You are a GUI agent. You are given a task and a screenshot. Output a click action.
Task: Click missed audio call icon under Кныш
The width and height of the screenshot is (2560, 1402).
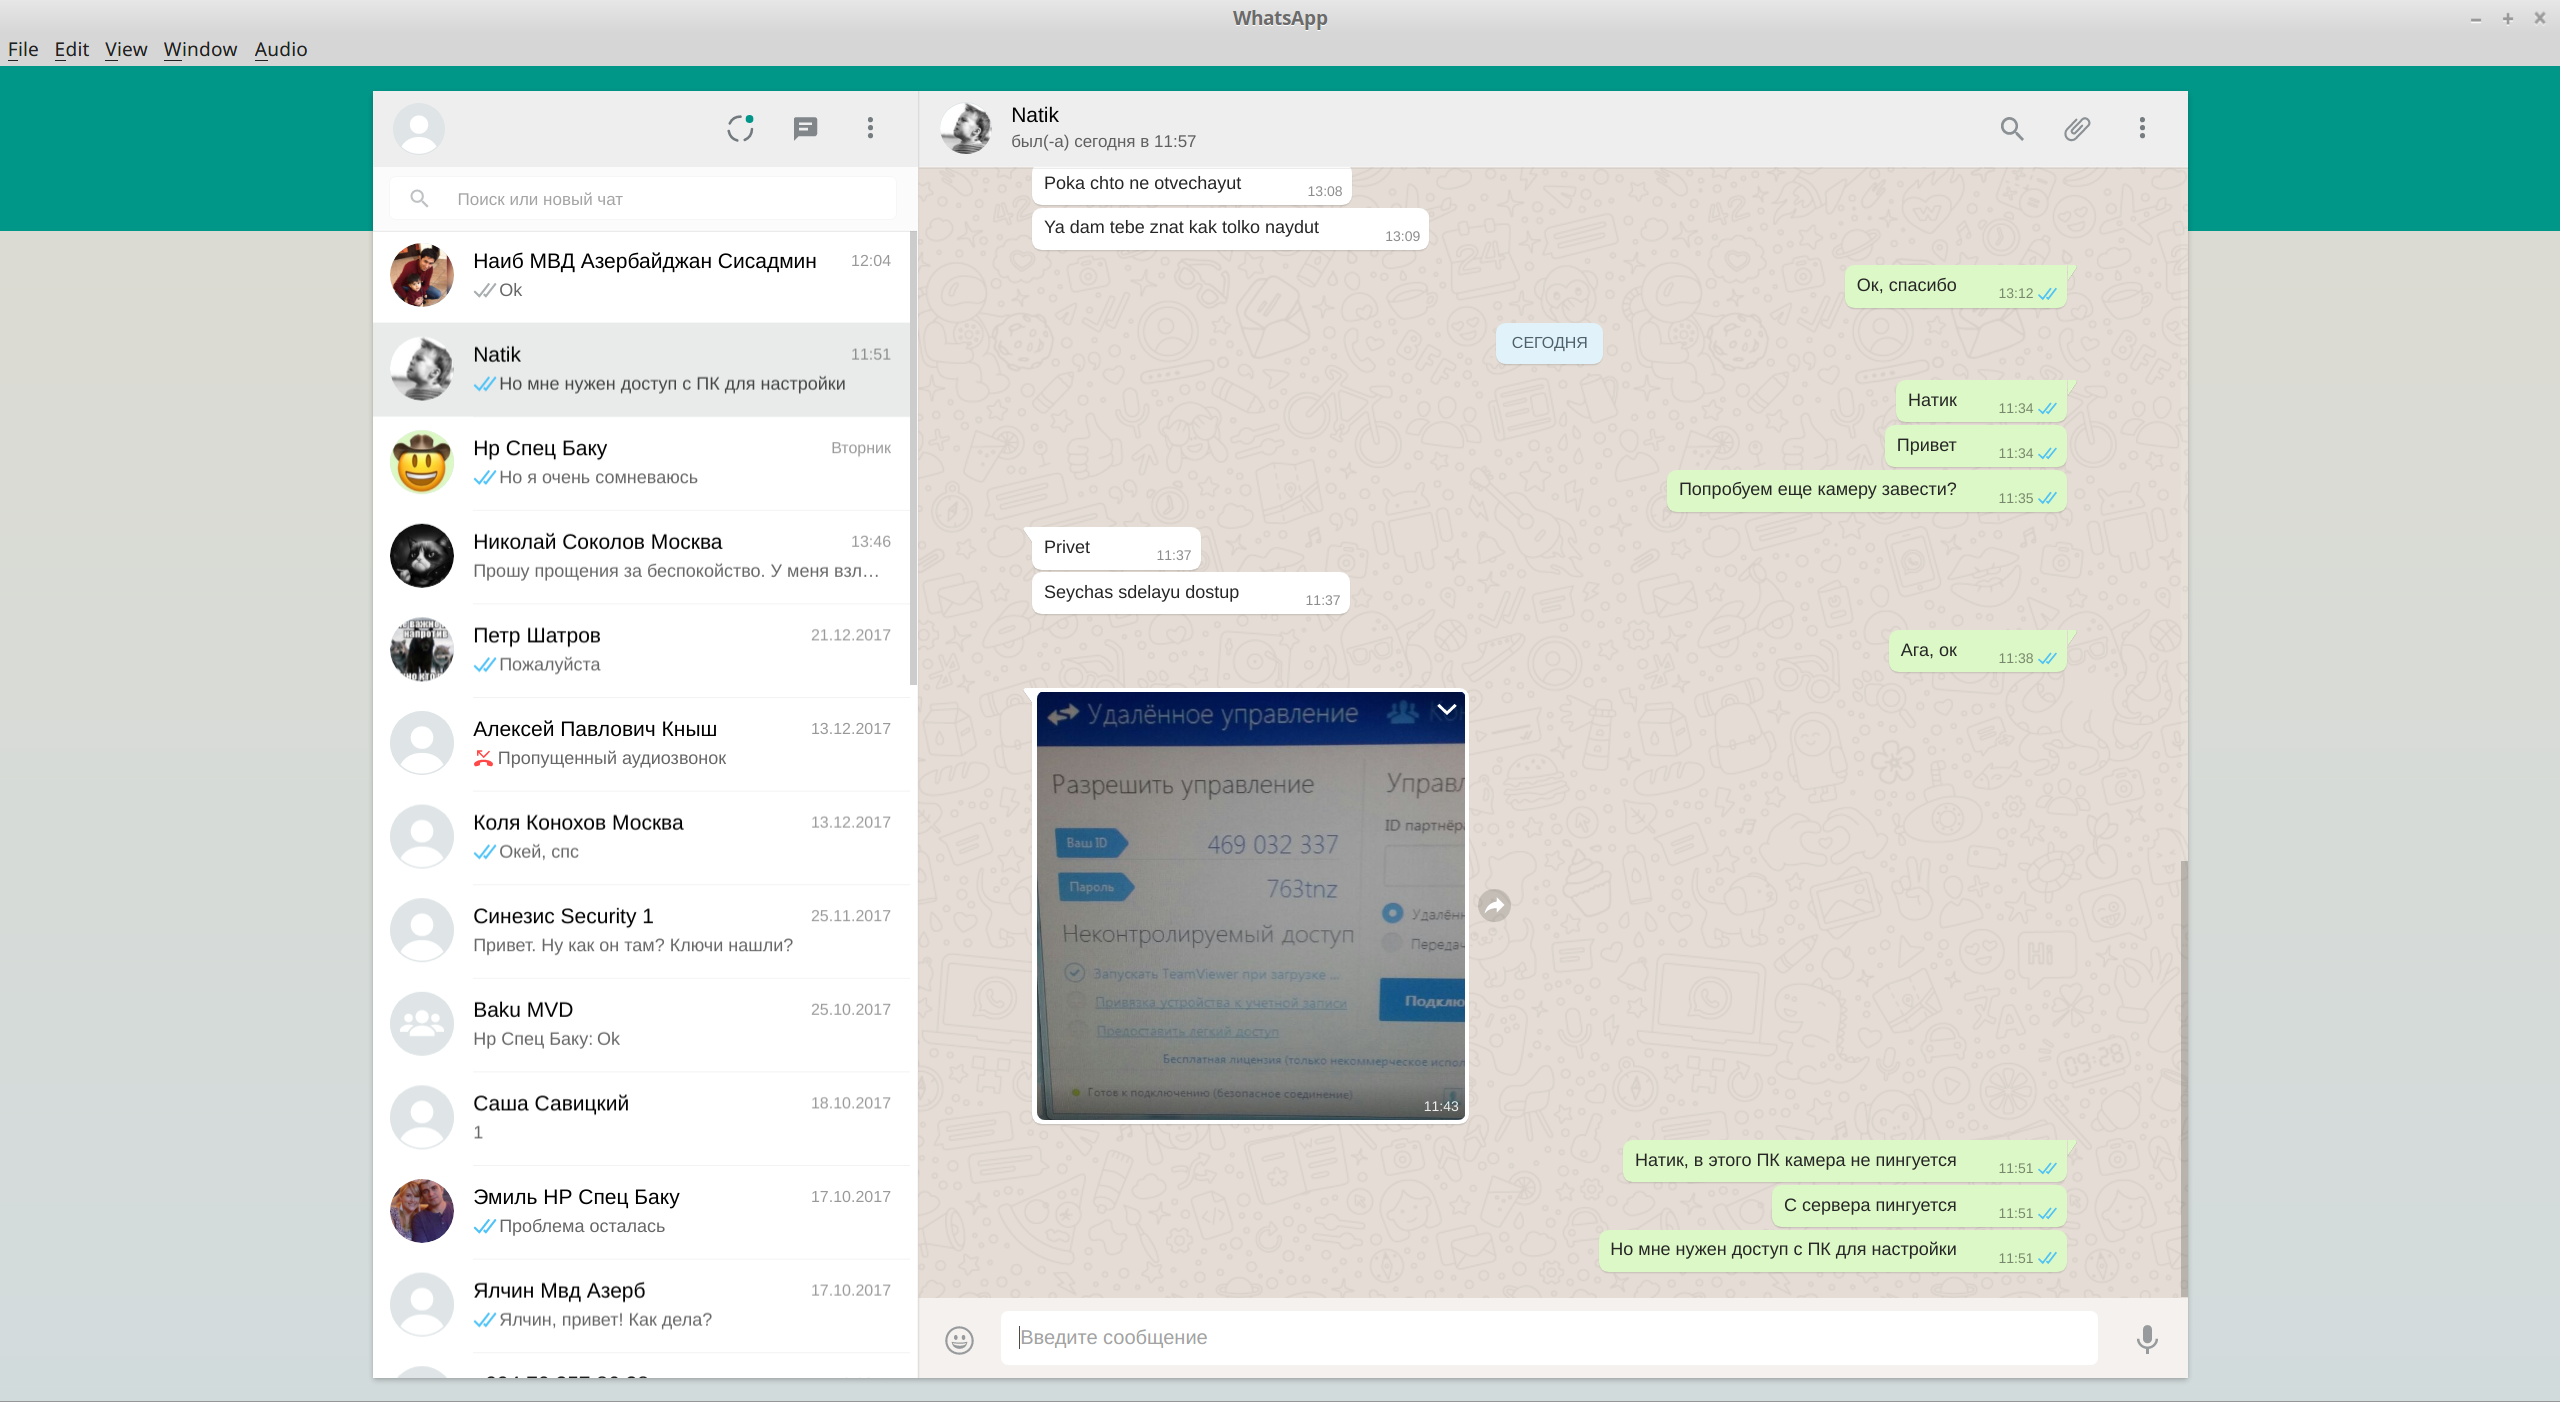pyautogui.click(x=483, y=758)
